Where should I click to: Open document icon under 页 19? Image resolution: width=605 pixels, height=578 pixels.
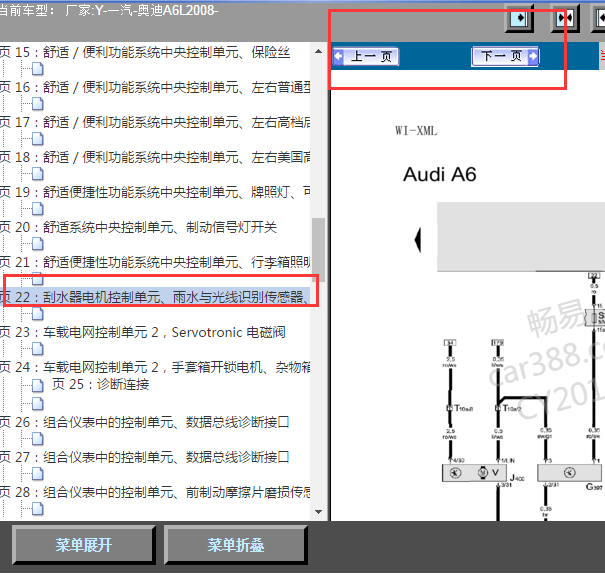(x=37, y=209)
